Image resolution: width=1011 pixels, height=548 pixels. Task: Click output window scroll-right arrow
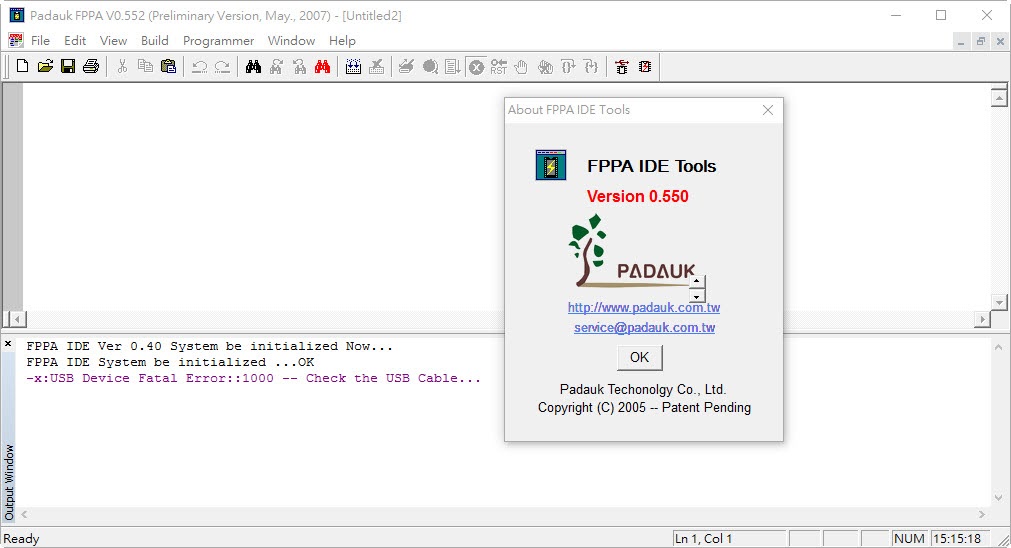[983, 514]
